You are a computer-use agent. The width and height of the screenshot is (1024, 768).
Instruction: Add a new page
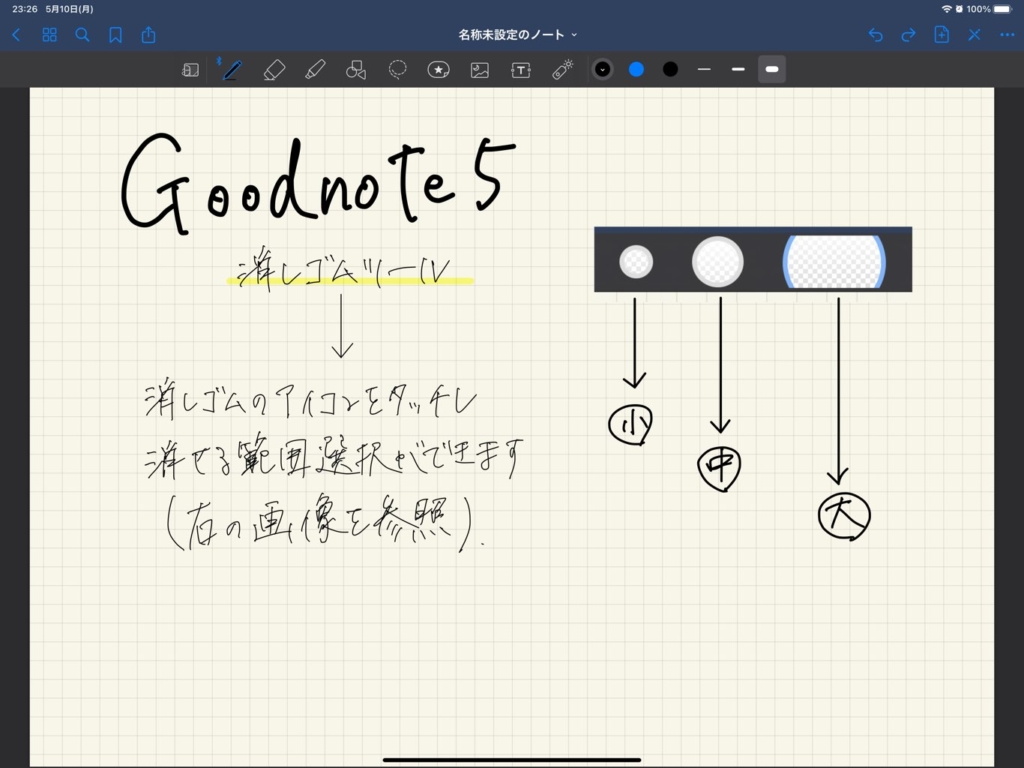pos(942,35)
